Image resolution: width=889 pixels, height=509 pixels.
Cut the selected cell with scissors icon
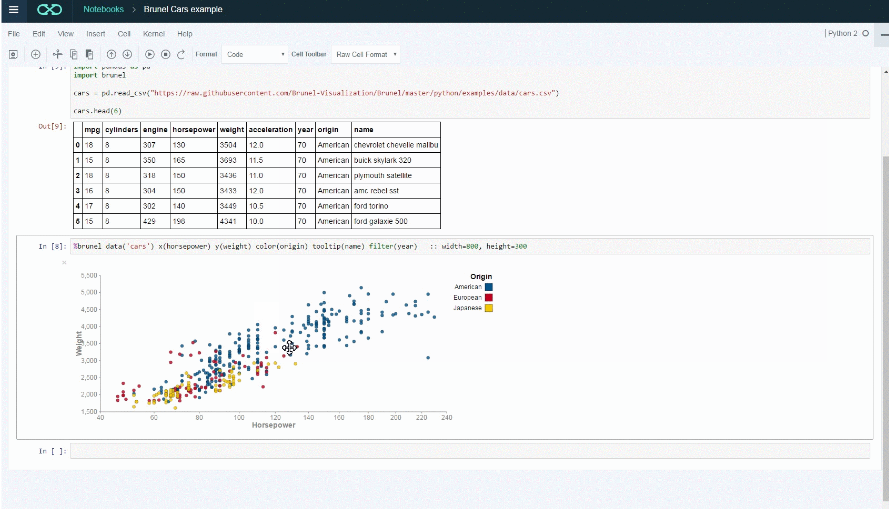tap(58, 54)
